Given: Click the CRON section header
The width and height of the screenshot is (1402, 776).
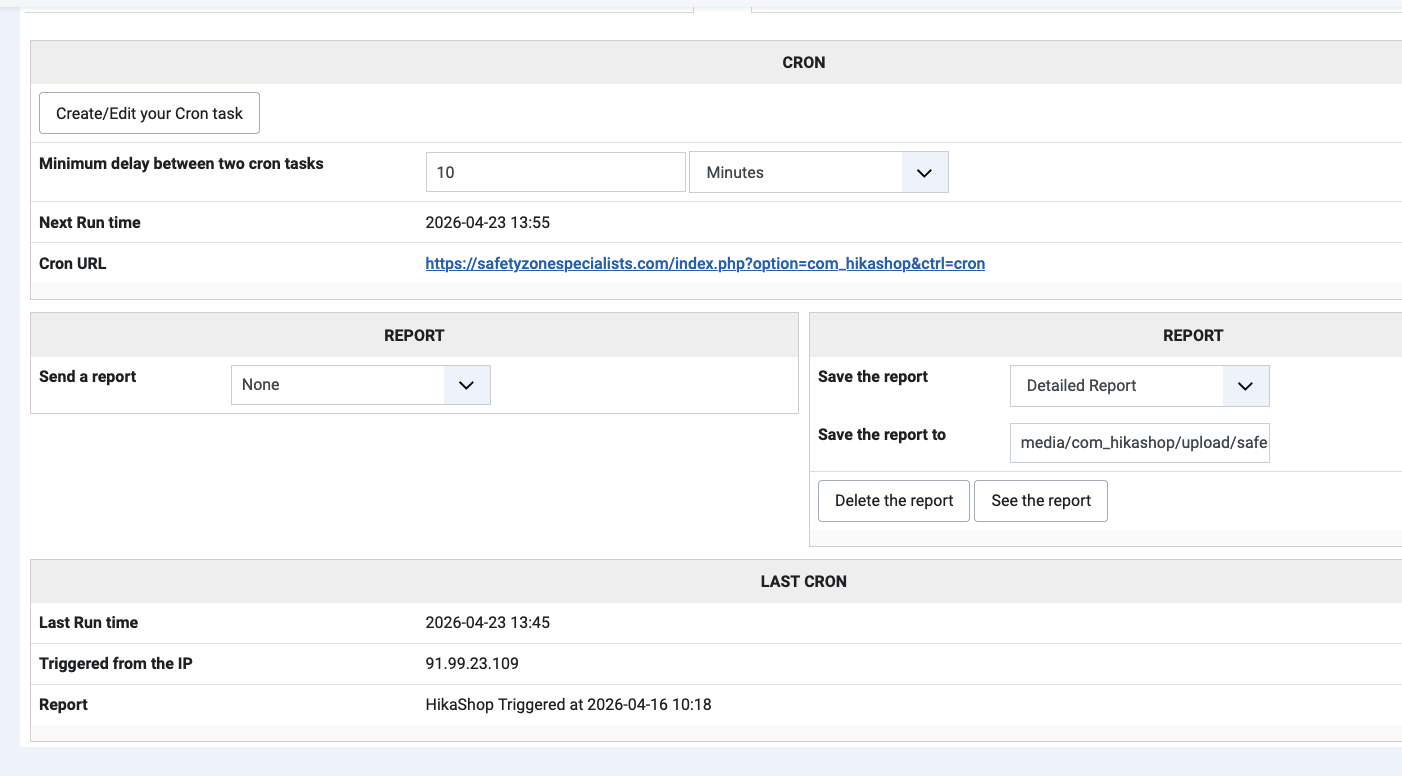Looking at the screenshot, I should pos(803,62).
